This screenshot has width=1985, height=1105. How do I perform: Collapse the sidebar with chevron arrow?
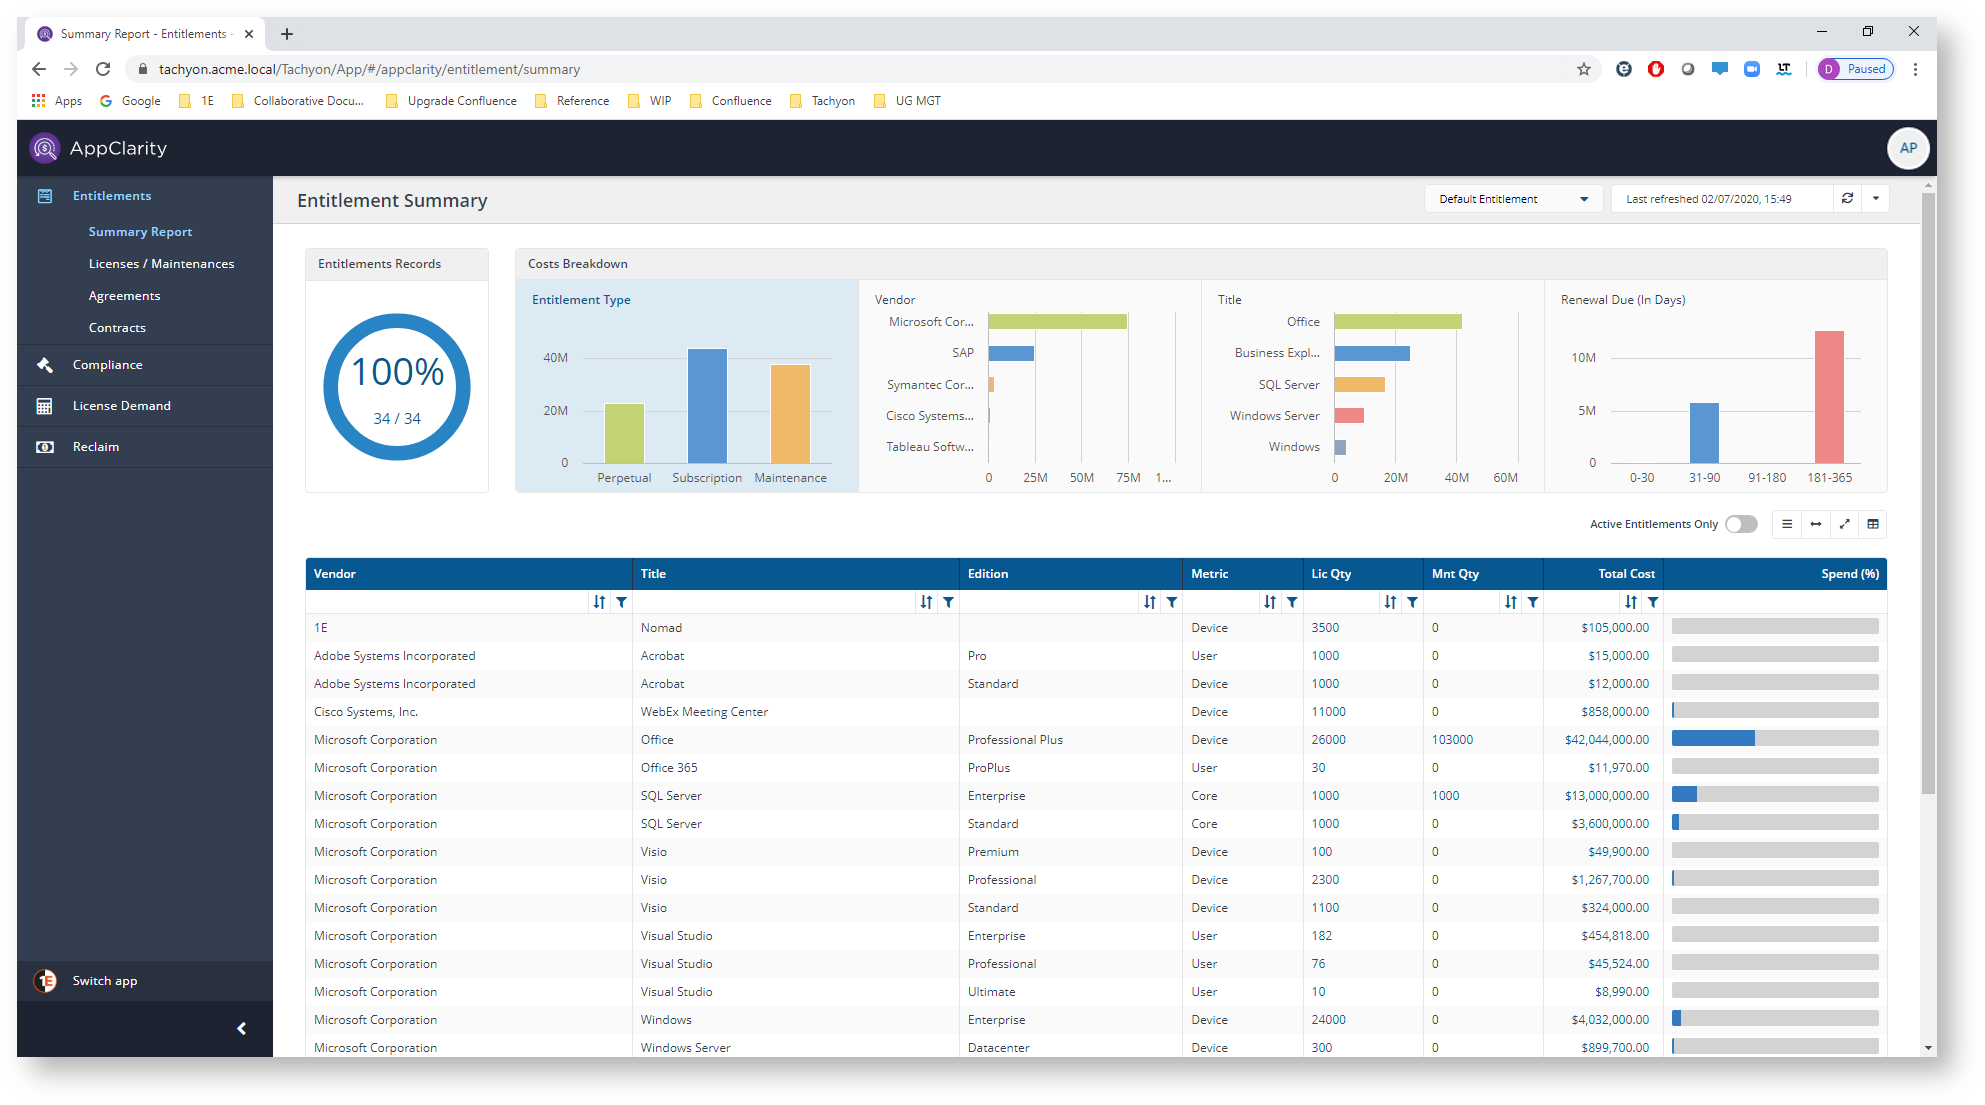tap(241, 1029)
